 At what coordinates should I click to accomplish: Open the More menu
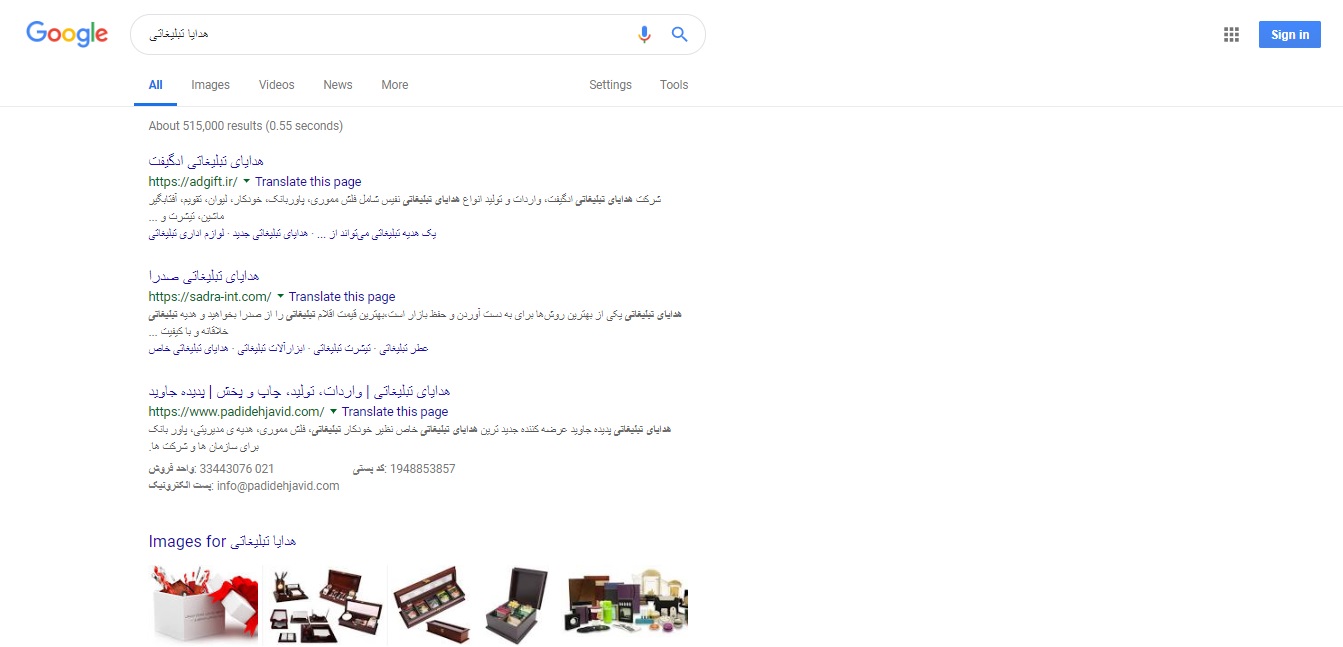coord(395,85)
